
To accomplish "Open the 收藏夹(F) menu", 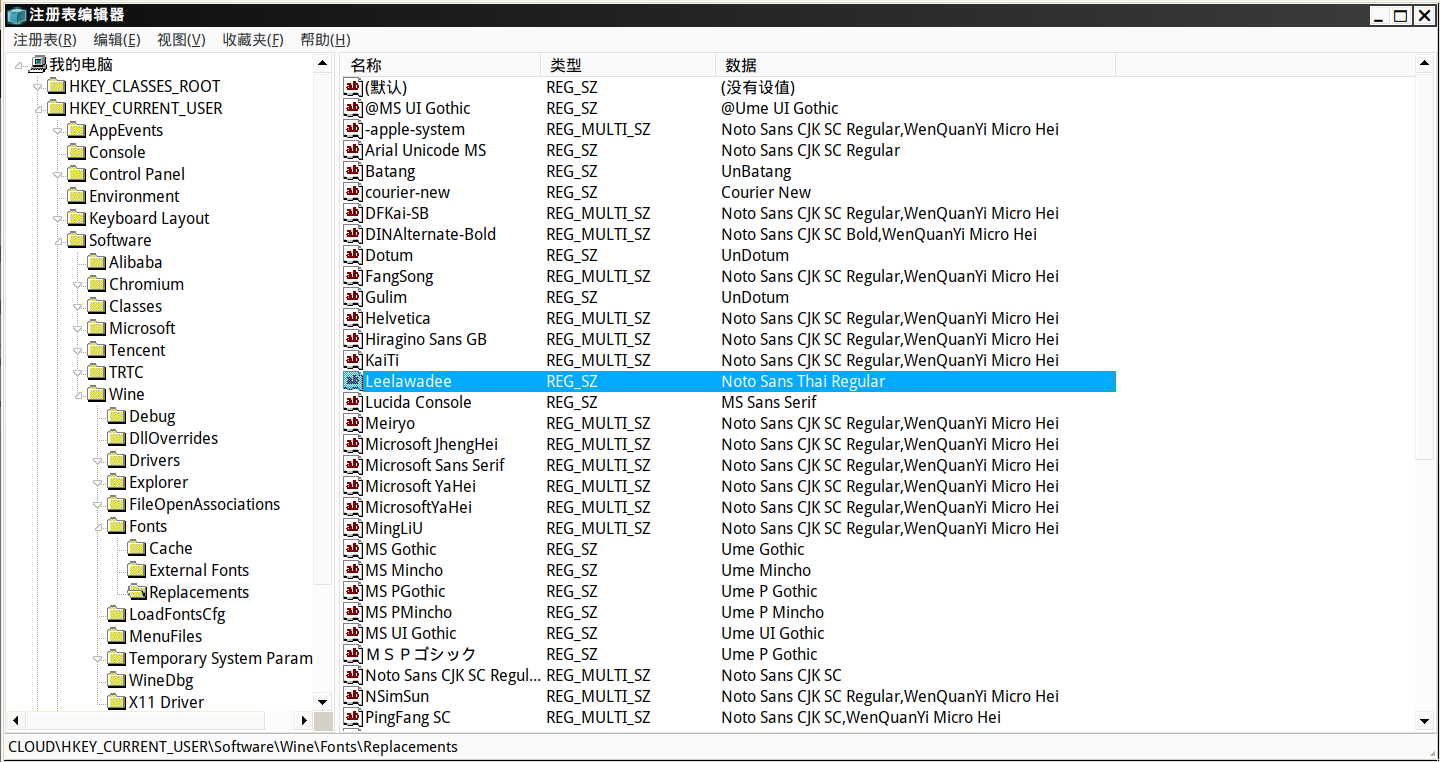I will (253, 40).
